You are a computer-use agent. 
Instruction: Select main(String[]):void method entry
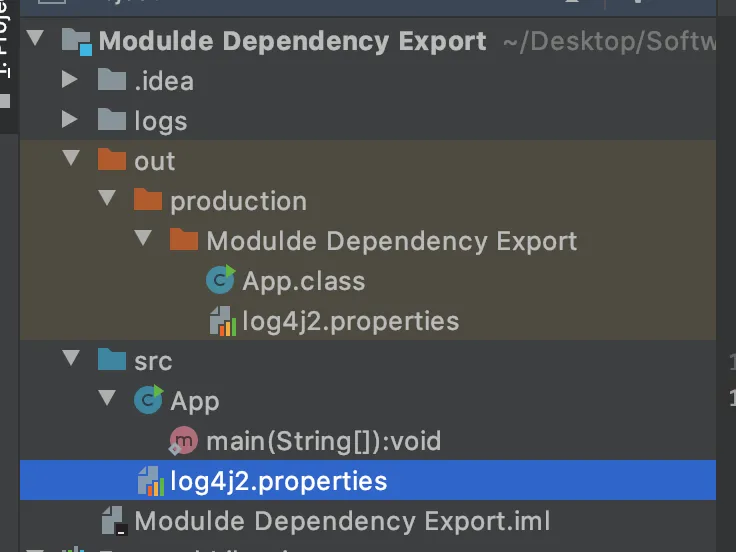(x=323, y=441)
